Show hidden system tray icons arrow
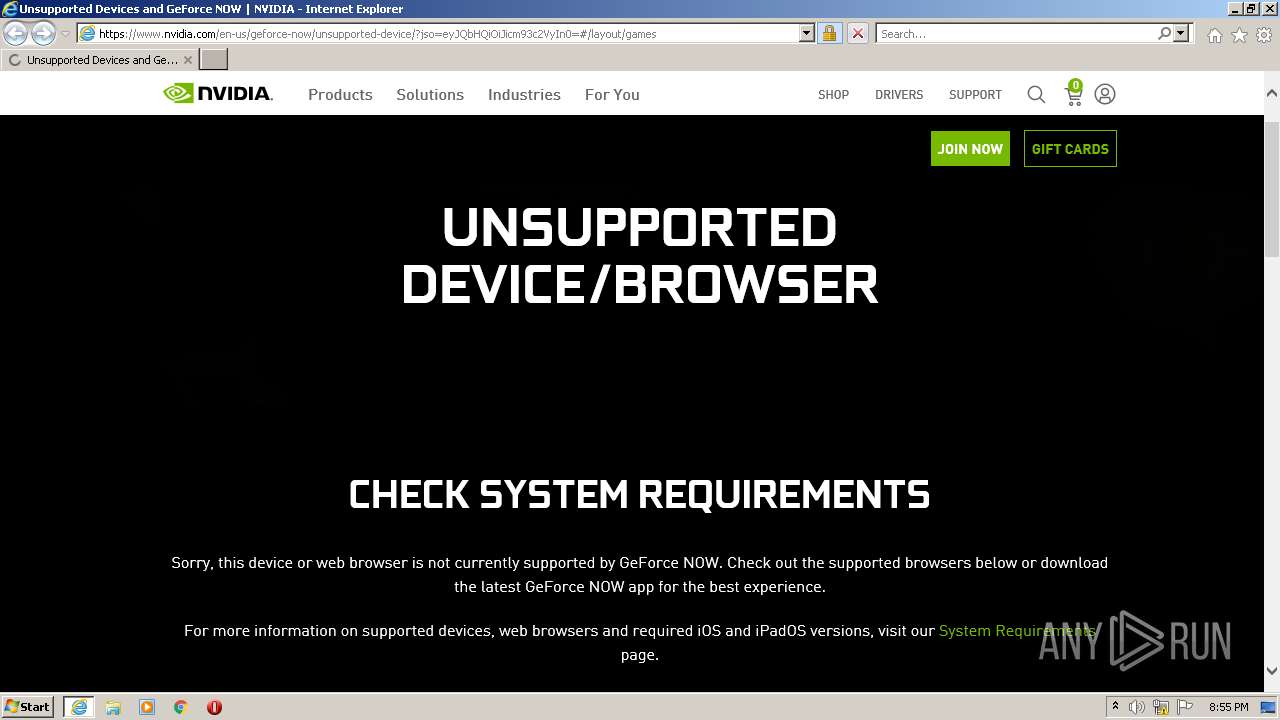This screenshot has width=1280, height=720. pos(1115,707)
